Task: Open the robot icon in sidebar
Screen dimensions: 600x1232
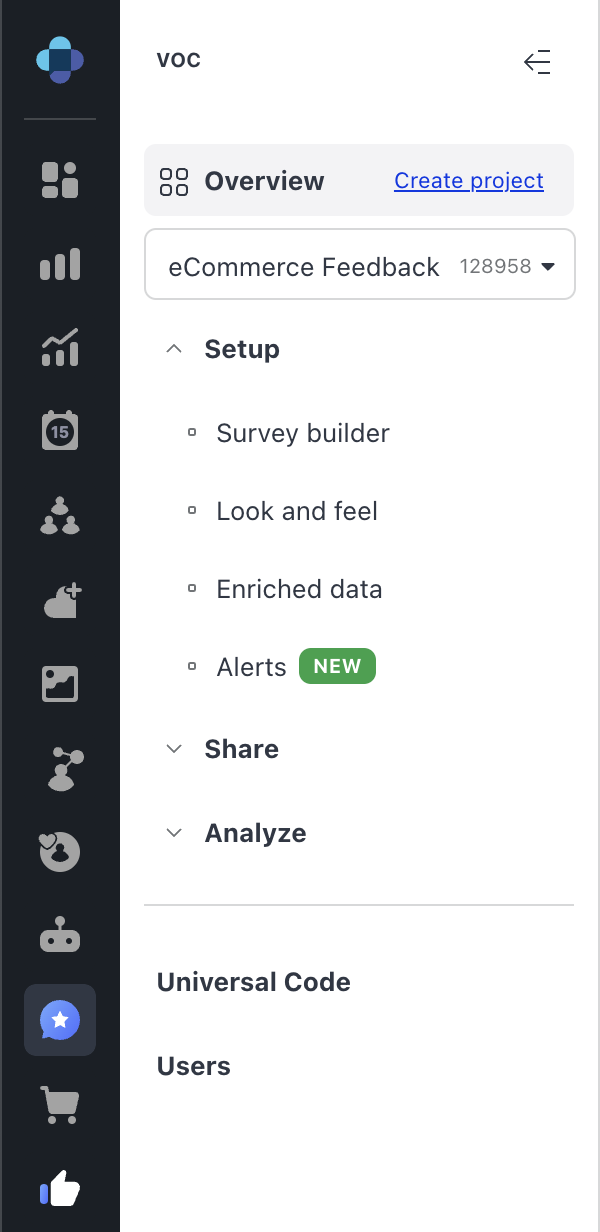Action: point(60,936)
